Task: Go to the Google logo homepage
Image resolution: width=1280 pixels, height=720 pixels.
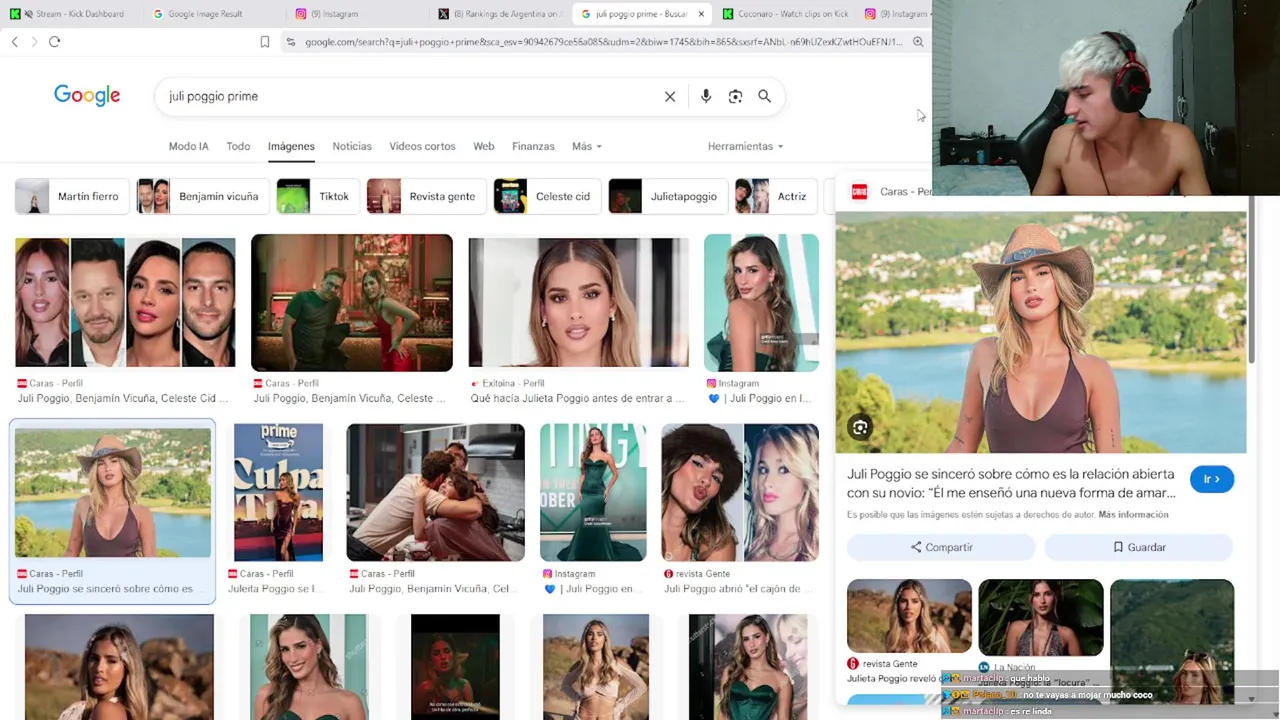Action: coord(87,96)
